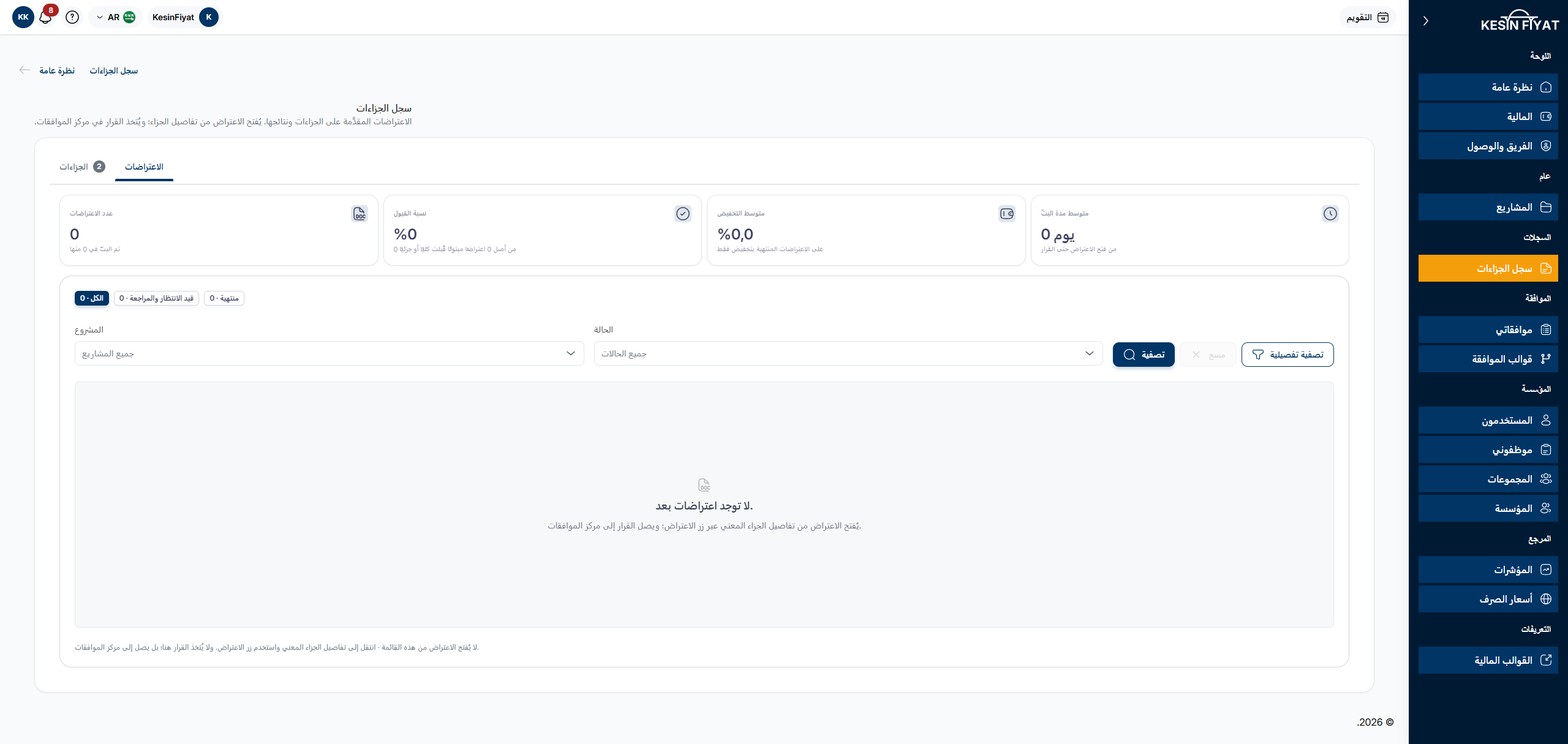1568x744 pixels.
Task: Click the globe icon next to أسعار الصرف
Action: [x=1545, y=599]
